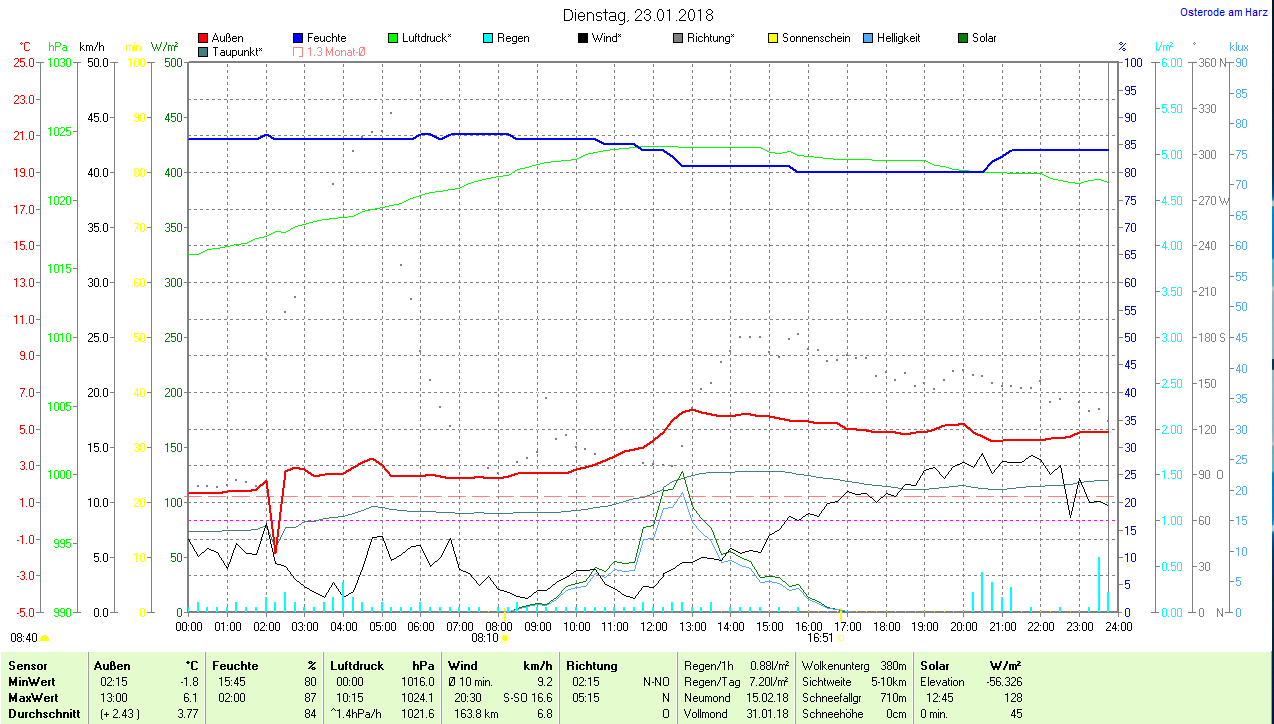Screen dimensions: 1274x724
Task: Click the black Wind legend square
Action: pyautogui.click(x=584, y=38)
